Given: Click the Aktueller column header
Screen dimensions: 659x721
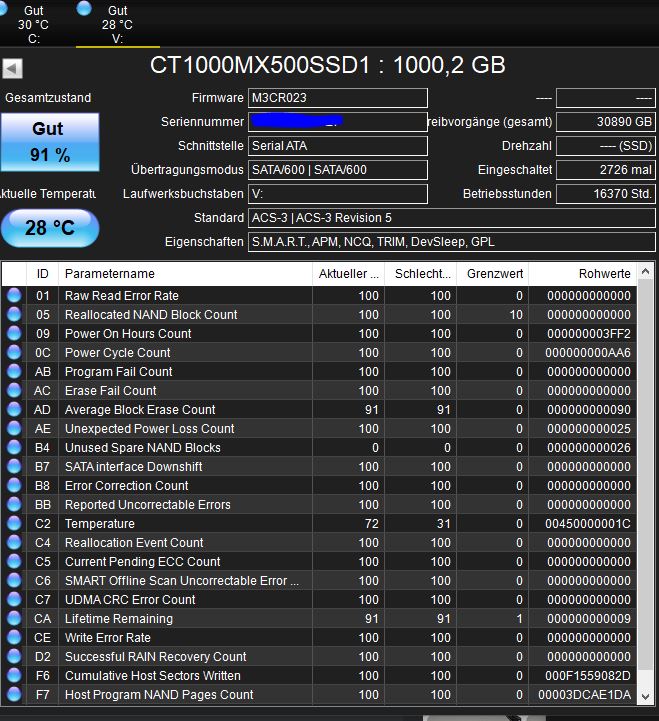Looking at the screenshot, I should coord(349,274).
